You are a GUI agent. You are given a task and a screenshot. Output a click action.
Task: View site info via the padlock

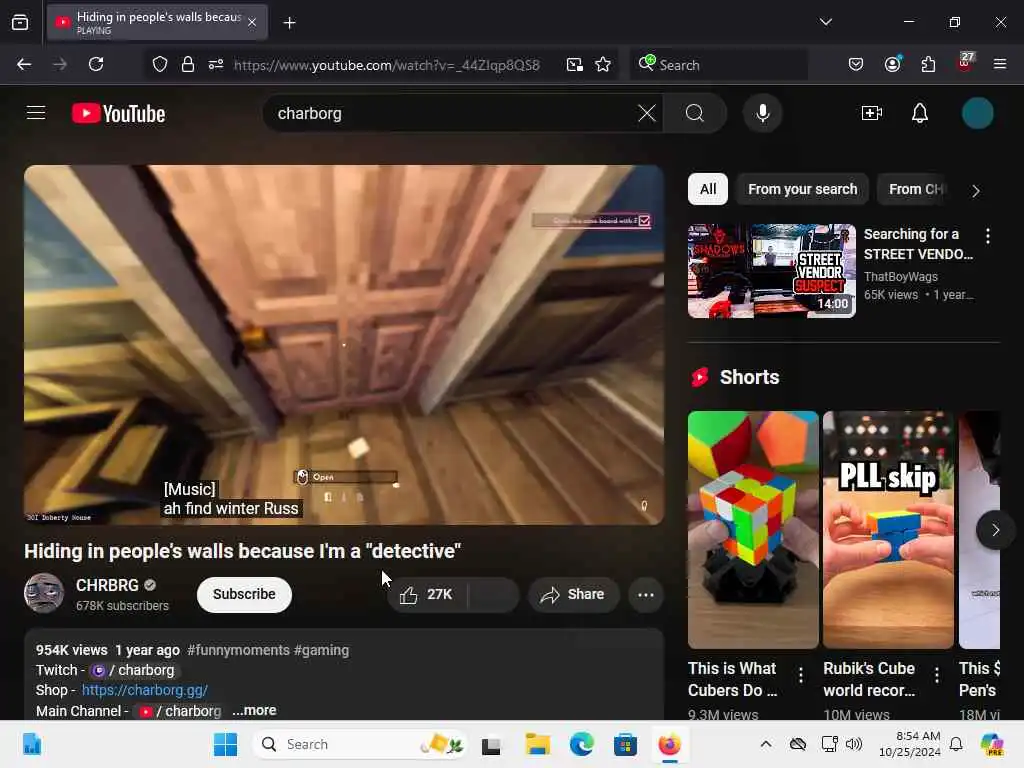pos(187,64)
